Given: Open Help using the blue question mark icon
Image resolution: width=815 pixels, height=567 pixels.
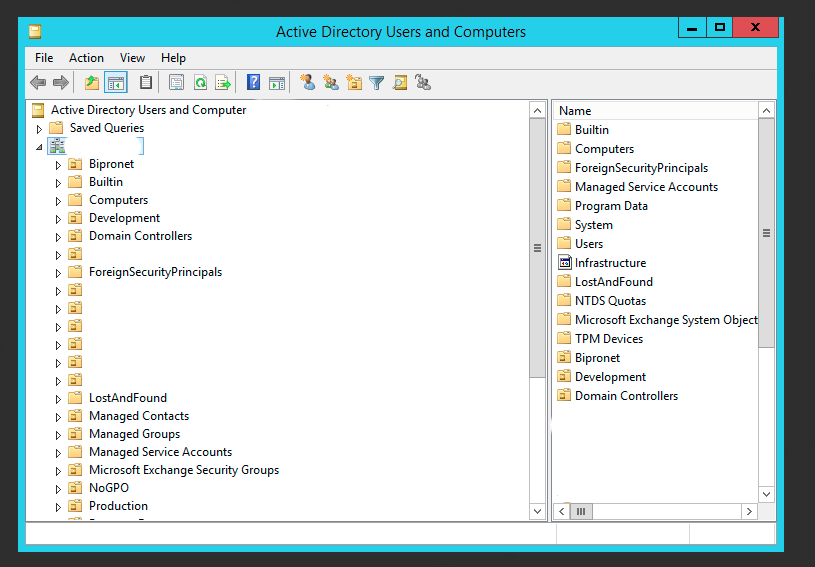Looking at the screenshot, I should (x=254, y=83).
